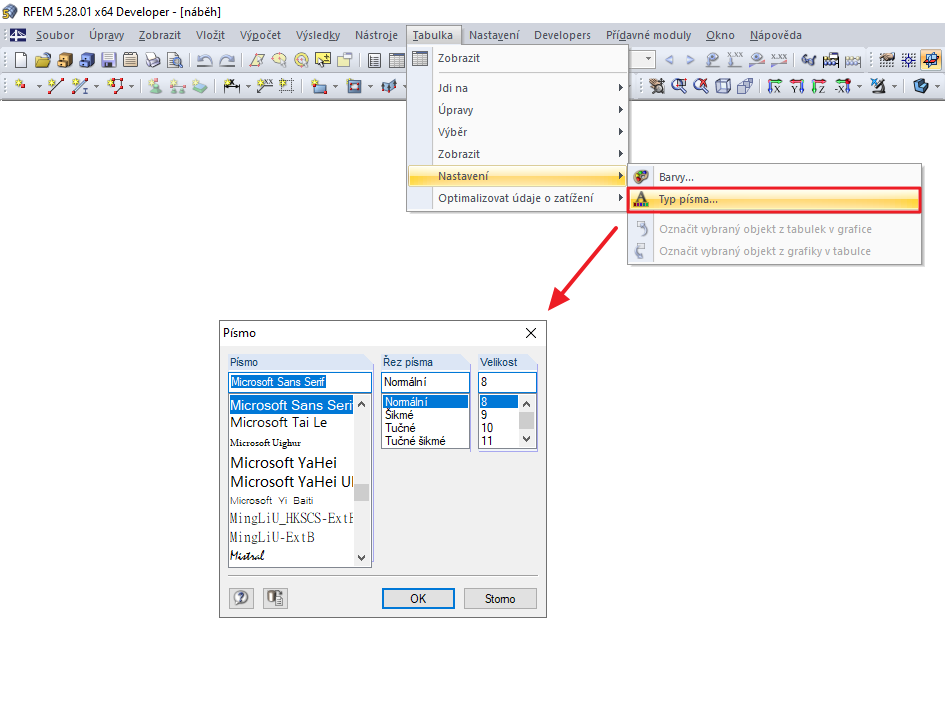Insert a new member beam
The width and height of the screenshot is (945, 708).
pos(80,86)
